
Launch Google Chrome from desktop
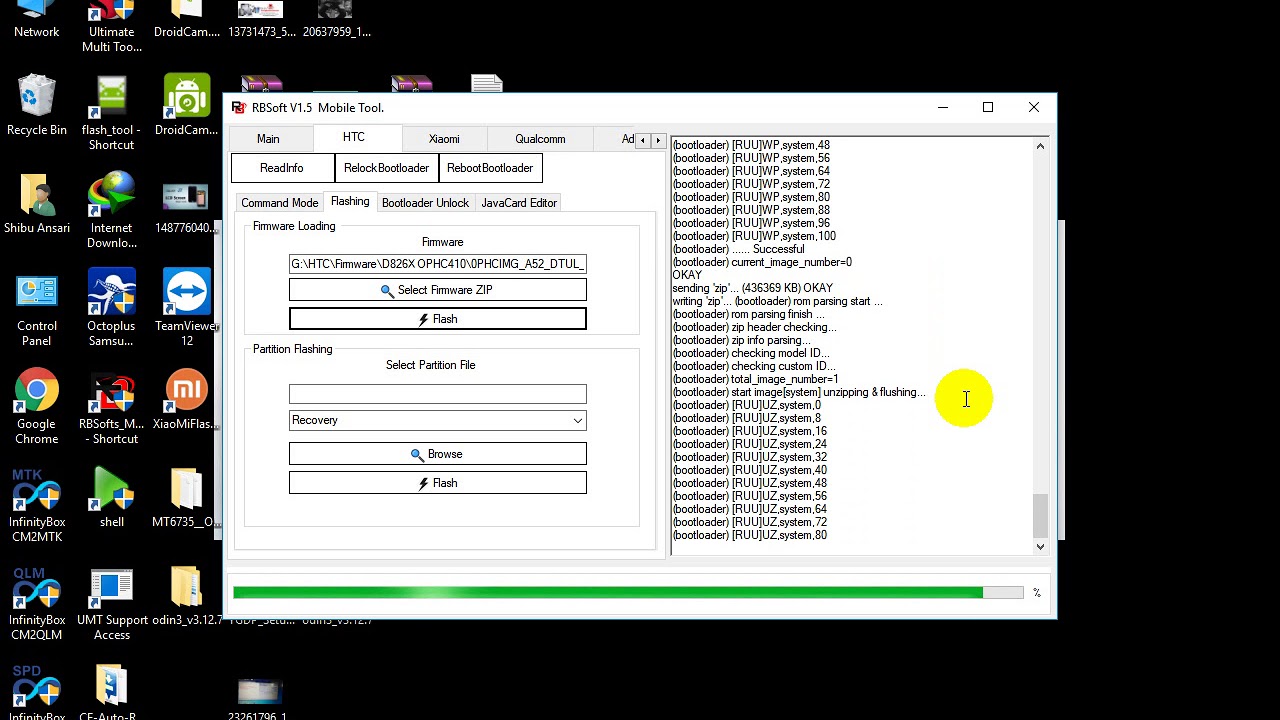coord(37,407)
